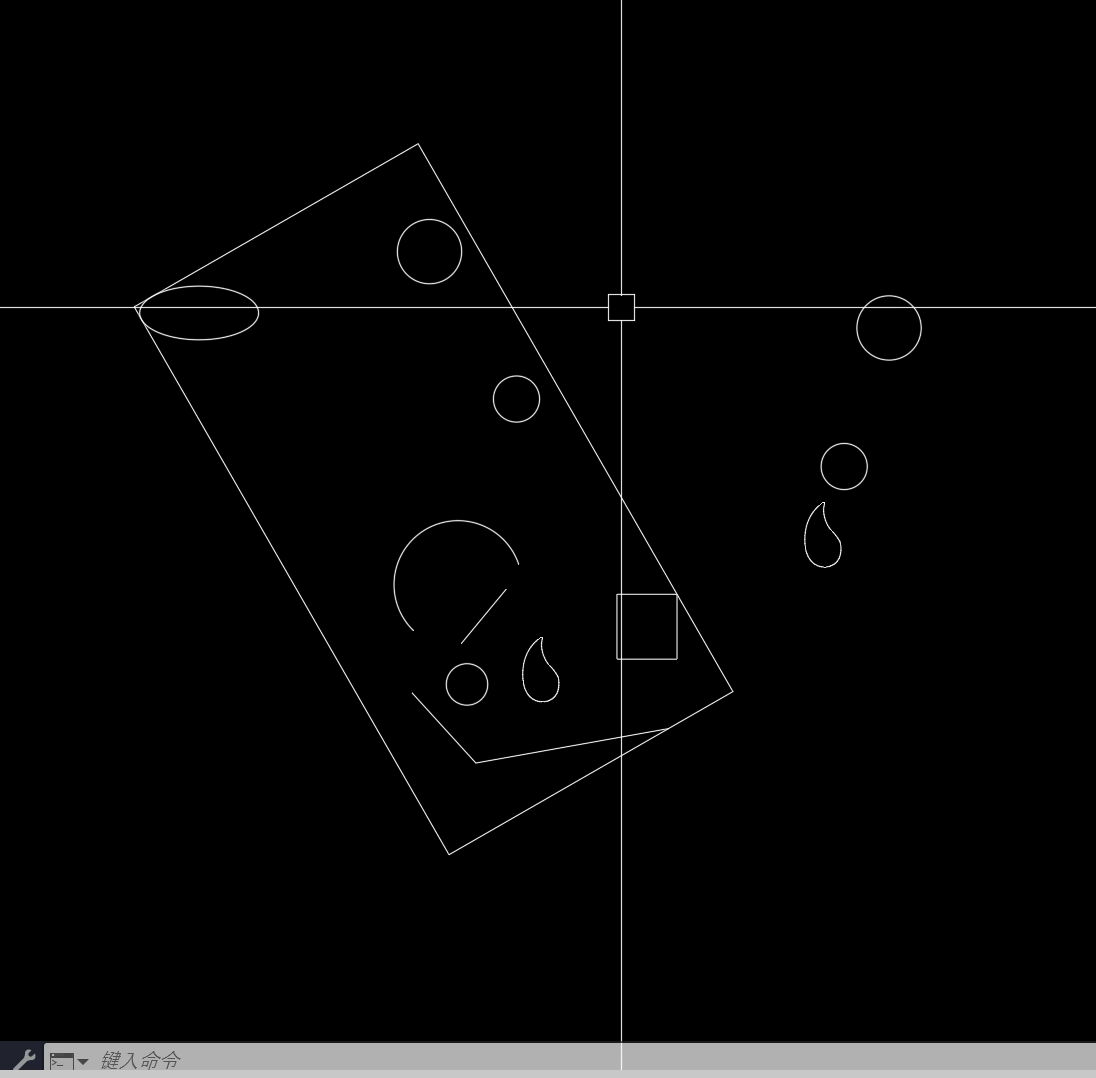Select the small circle above the right teardrop

(844, 444)
